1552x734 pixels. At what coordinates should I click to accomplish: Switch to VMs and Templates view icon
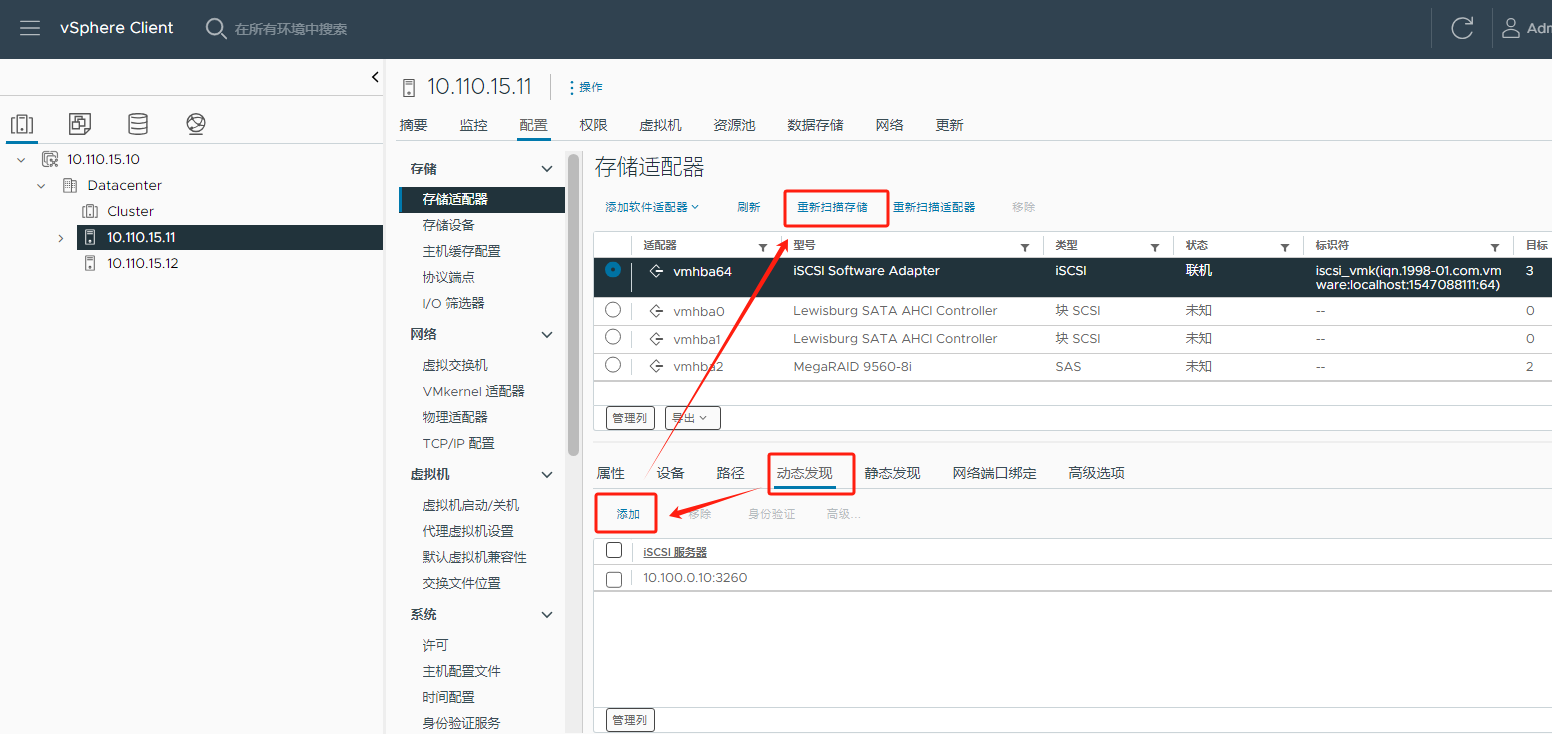80,124
